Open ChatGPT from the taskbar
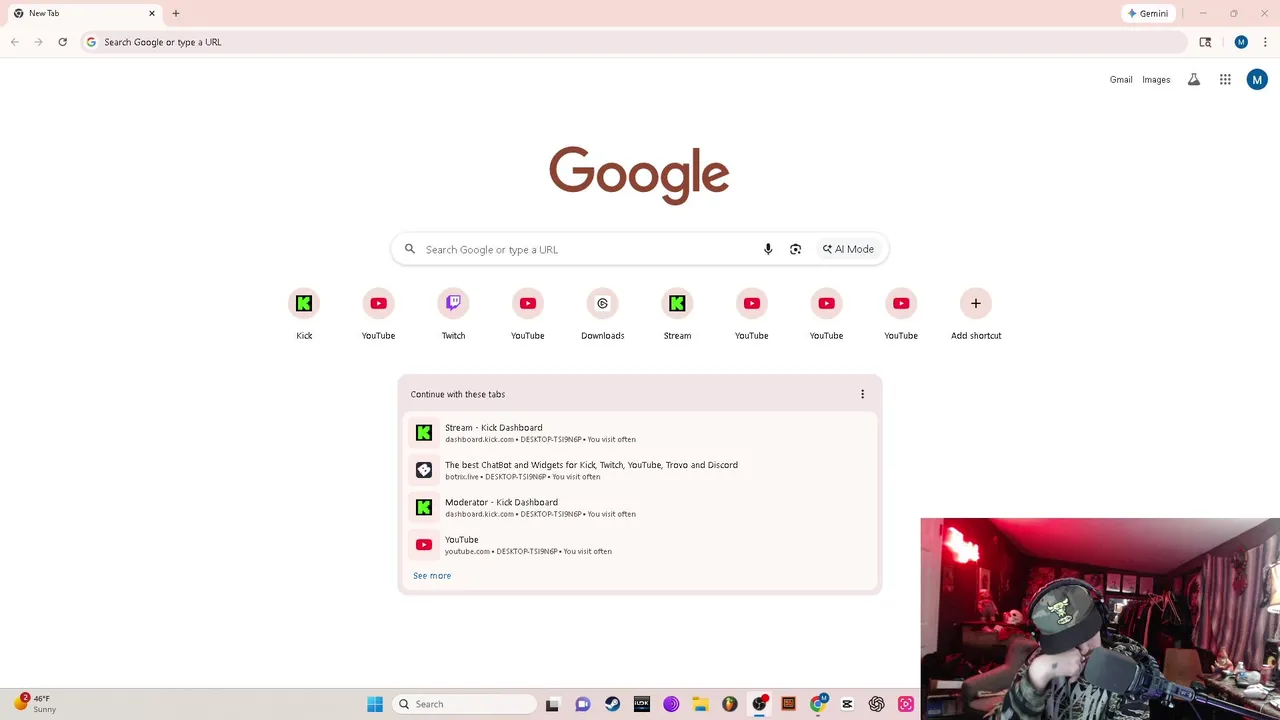1280x720 pixels. tap(877, 704)
